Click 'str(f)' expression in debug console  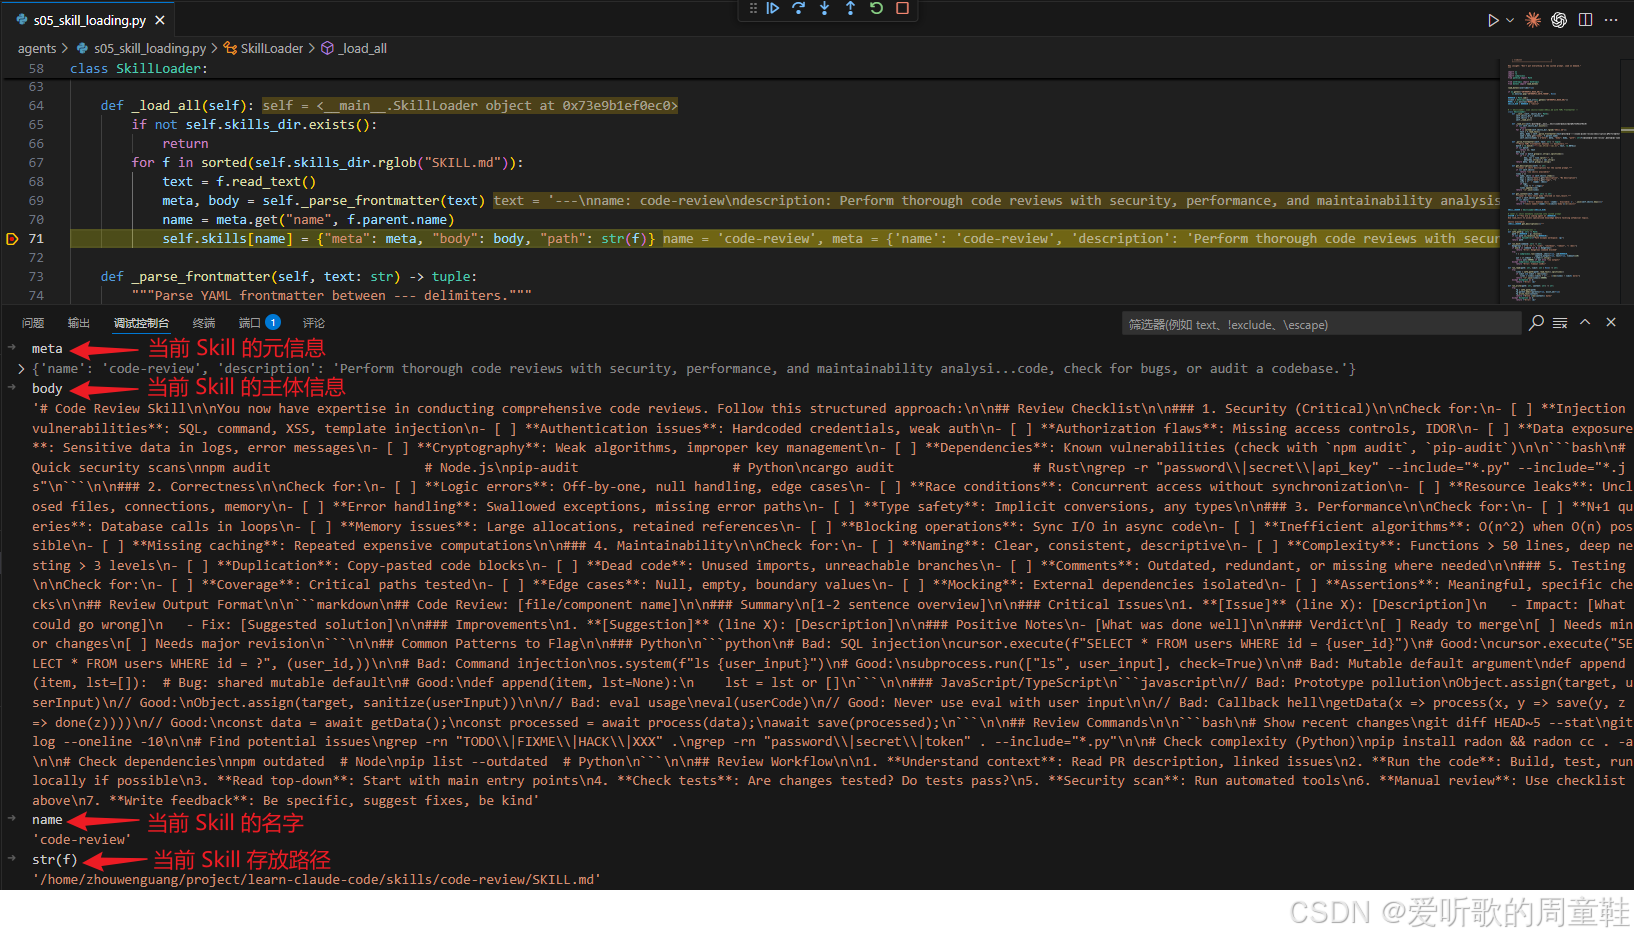click(54, 860)
